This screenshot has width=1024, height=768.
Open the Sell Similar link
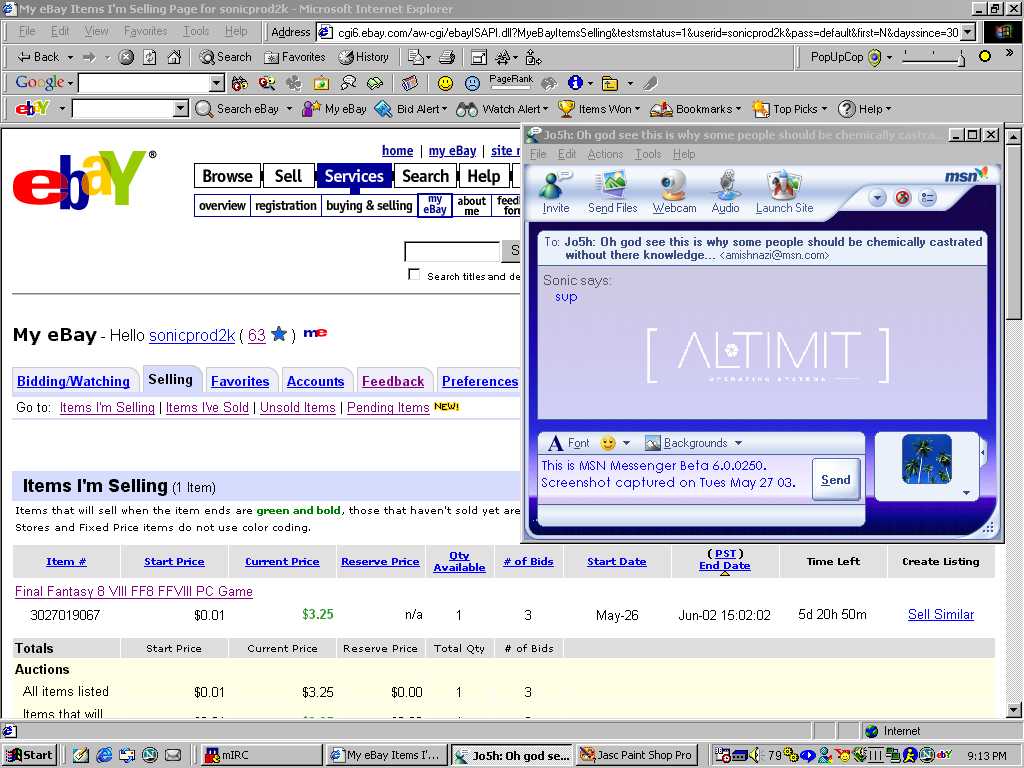pyautogui.click(x=940, y=615)
